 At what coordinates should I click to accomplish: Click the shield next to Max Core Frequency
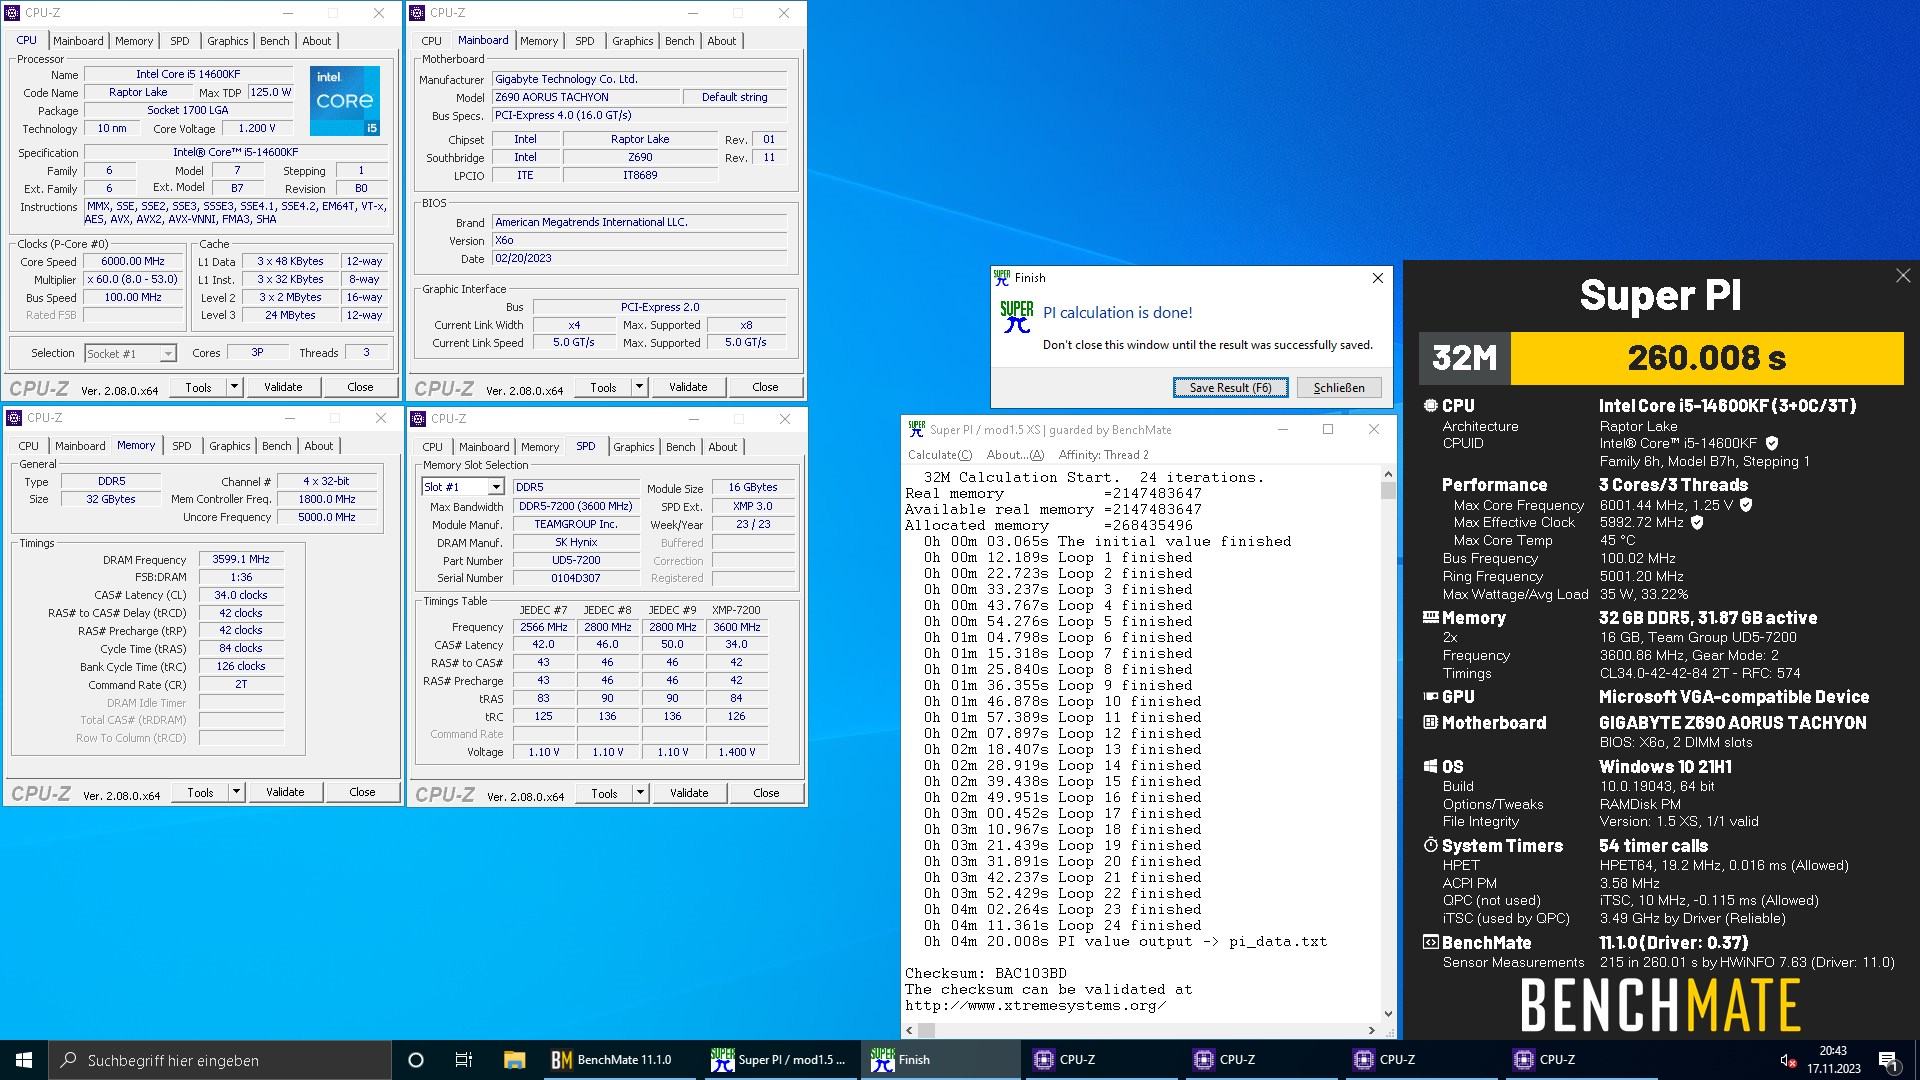coord(1746,505)
